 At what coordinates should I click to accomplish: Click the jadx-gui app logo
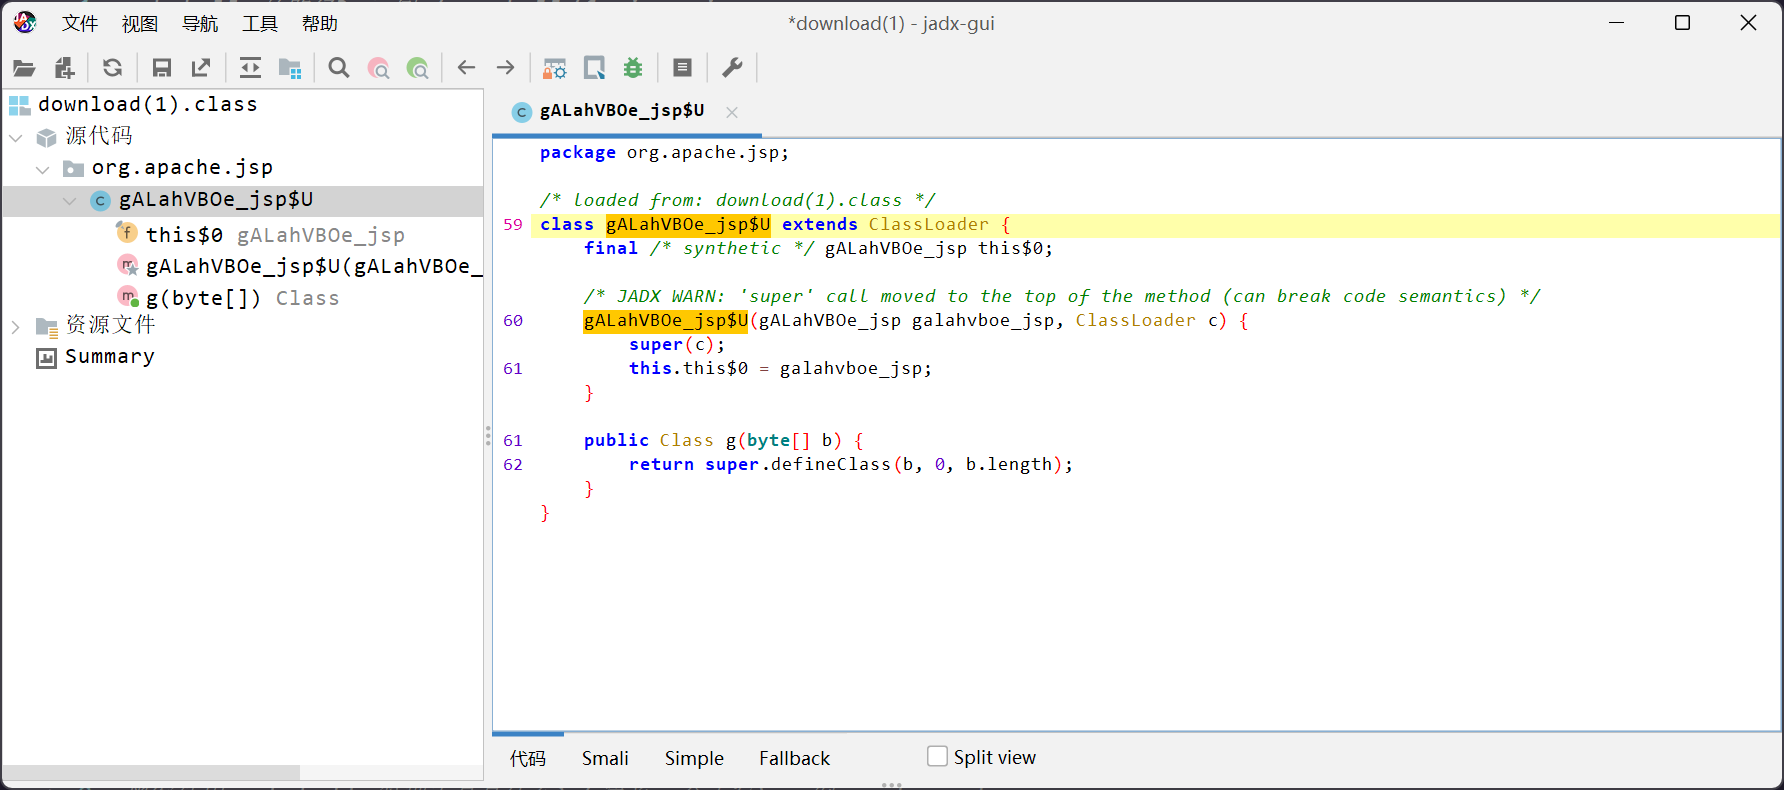tap(25, 22)
